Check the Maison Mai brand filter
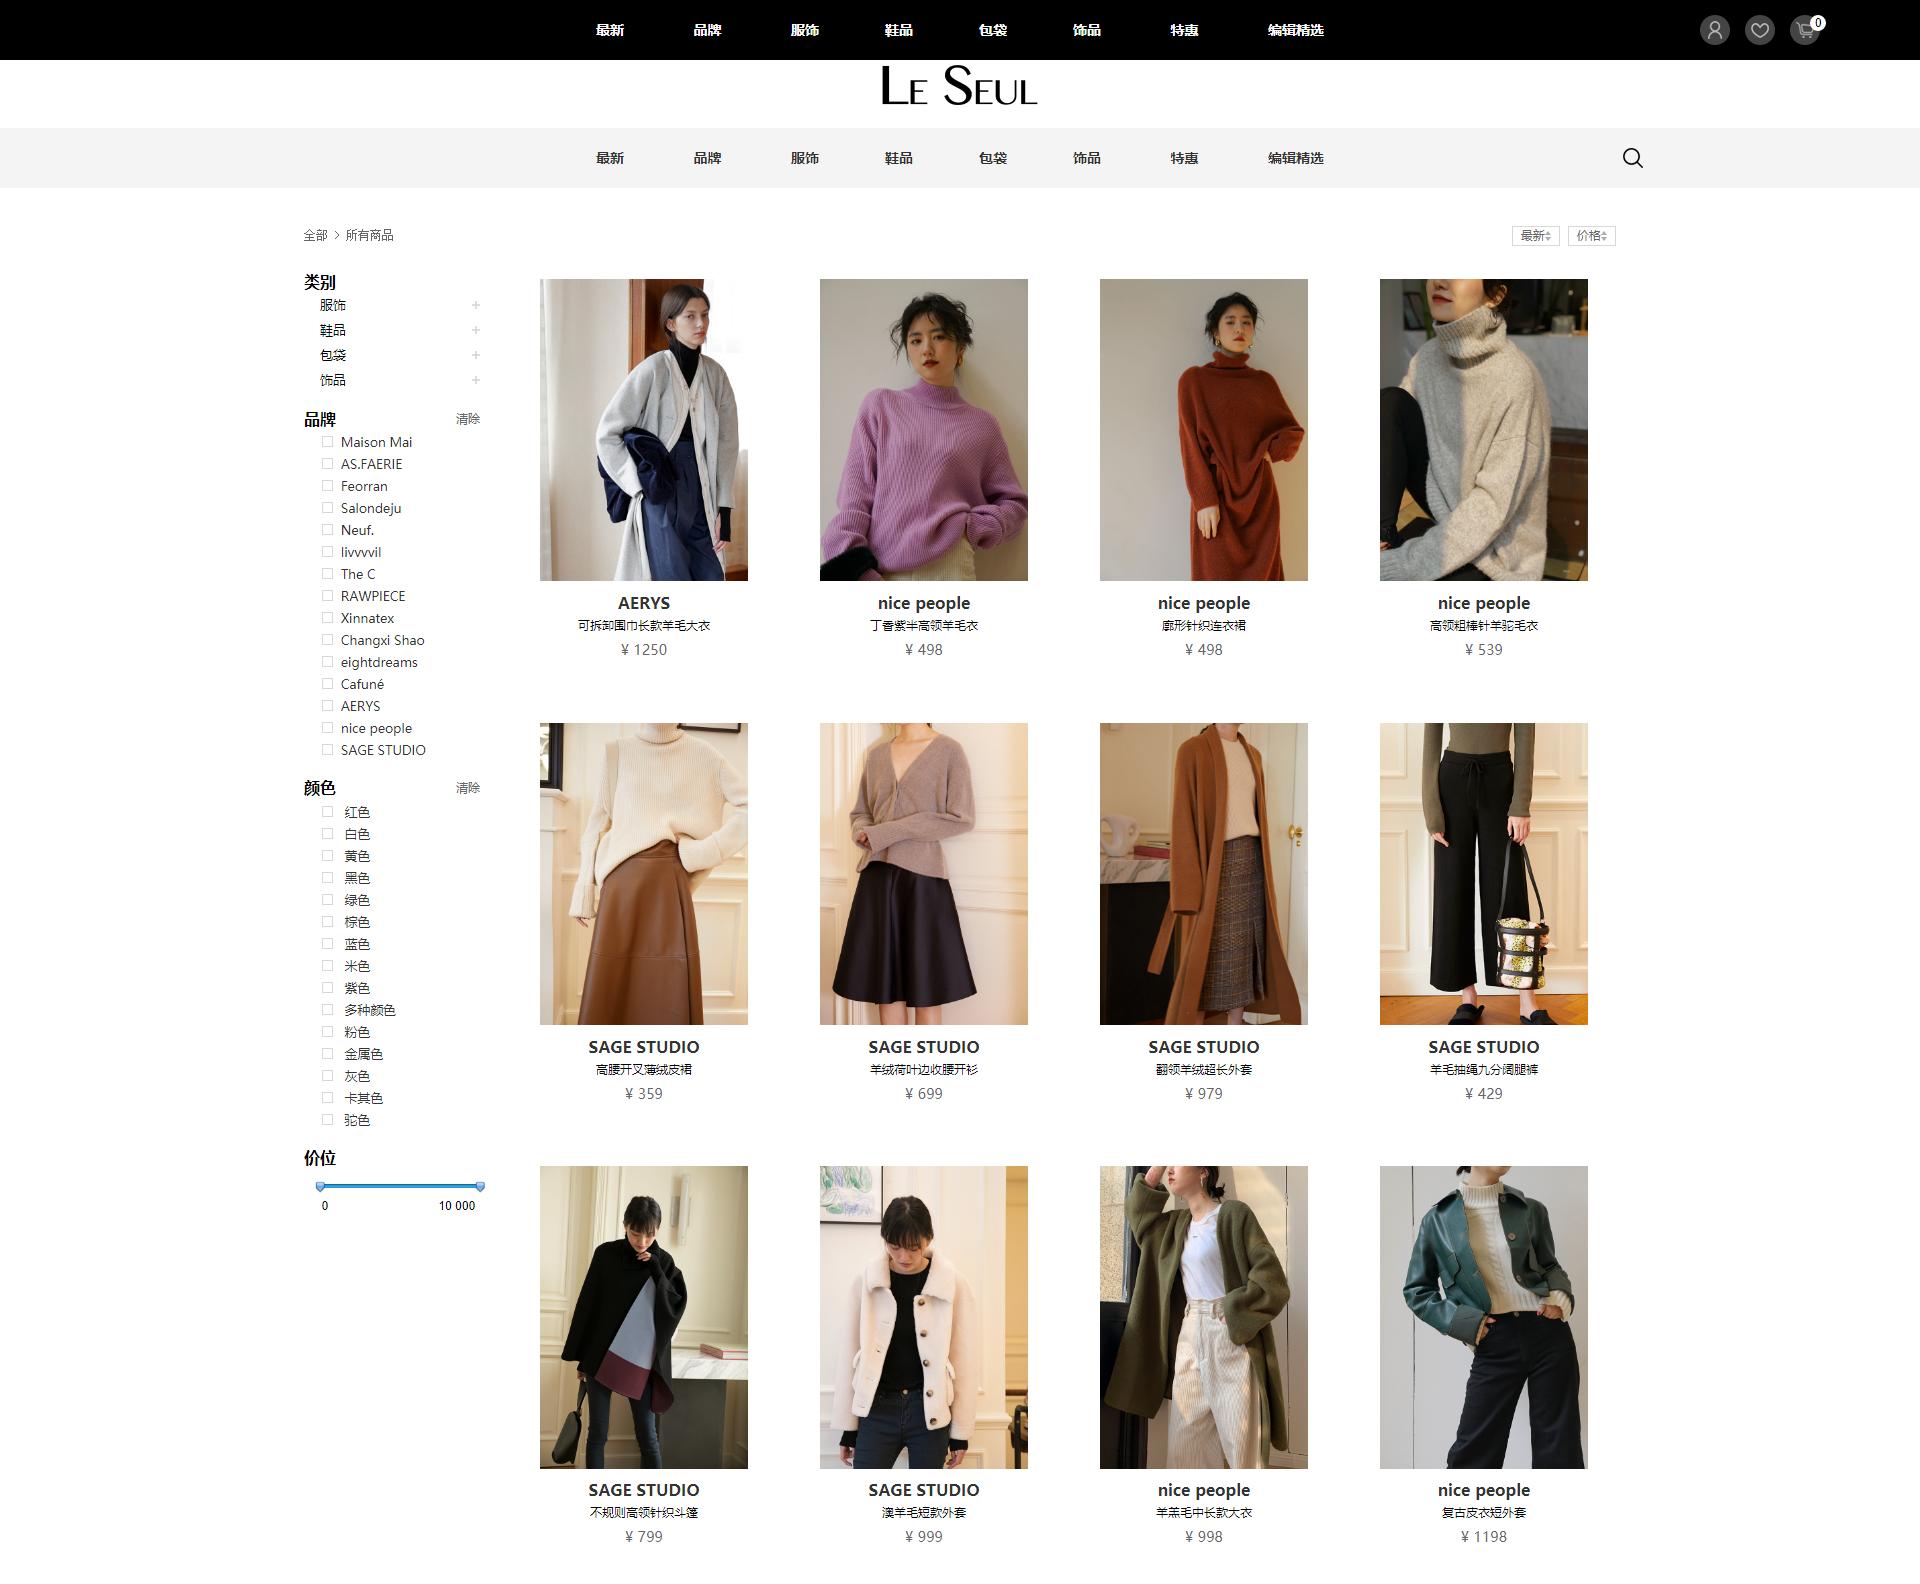Viewport: 1920px width, 1584px height. [x=327, y=442]
